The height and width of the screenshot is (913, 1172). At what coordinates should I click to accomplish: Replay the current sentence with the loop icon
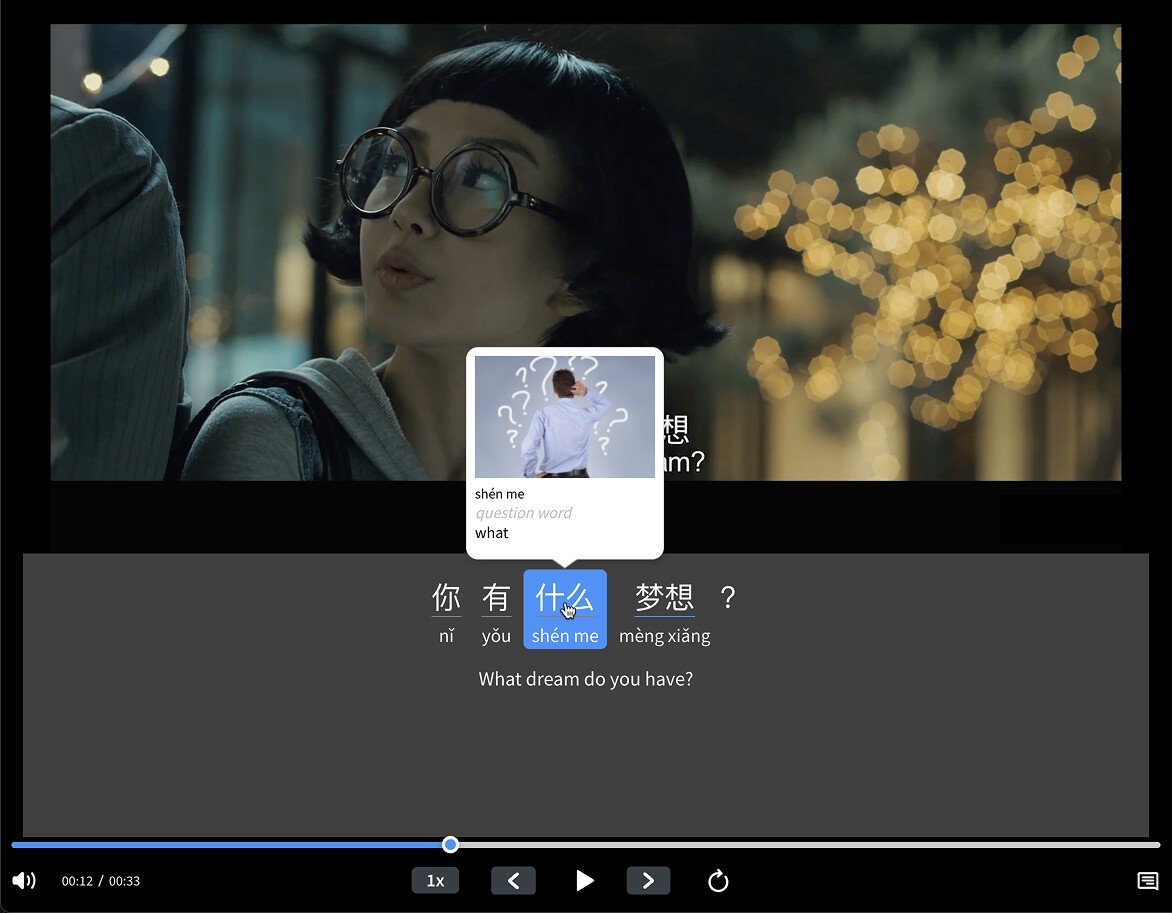click(x=718, y=880)
